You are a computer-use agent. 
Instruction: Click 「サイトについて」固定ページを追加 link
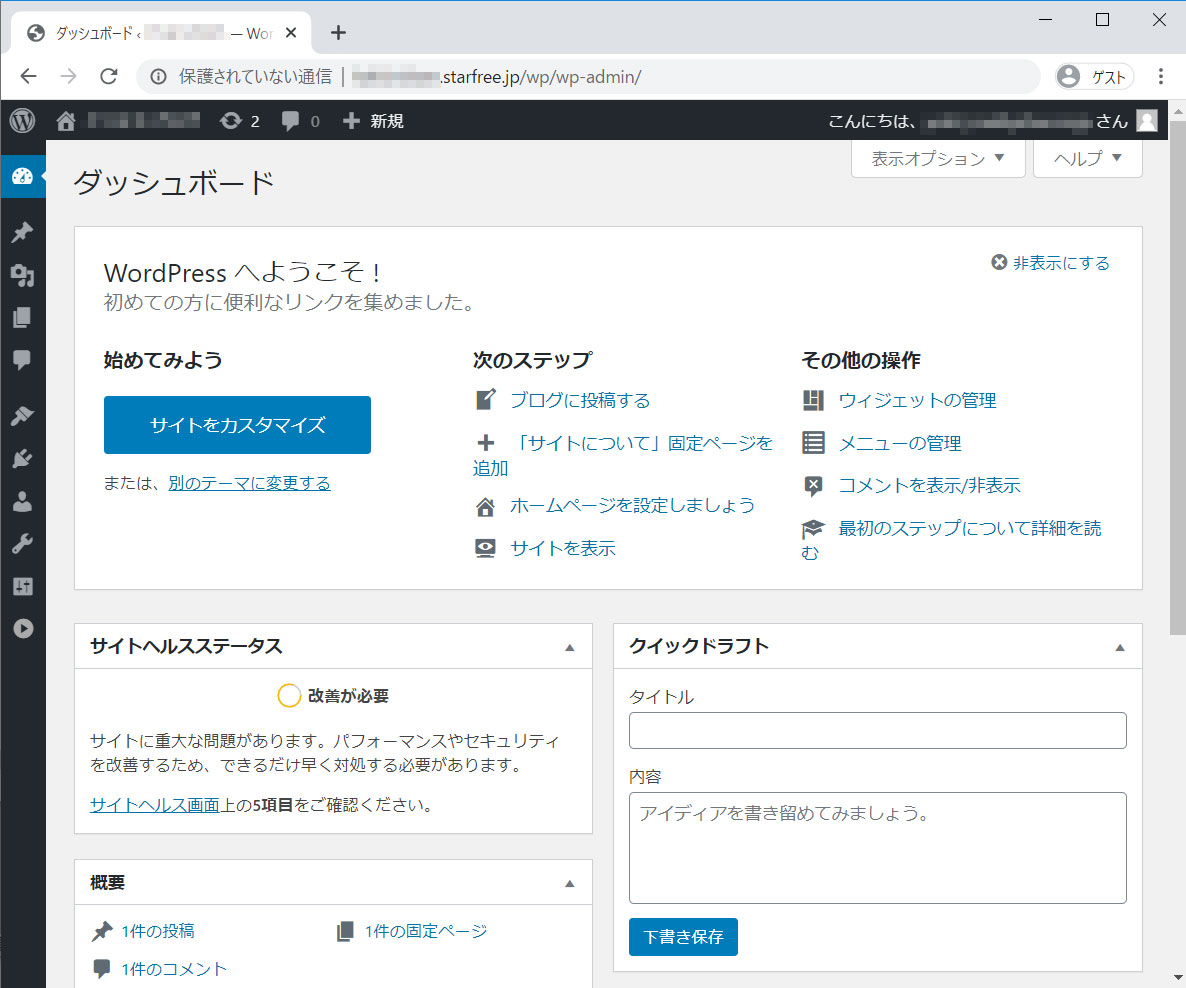[x=623, y=455]
